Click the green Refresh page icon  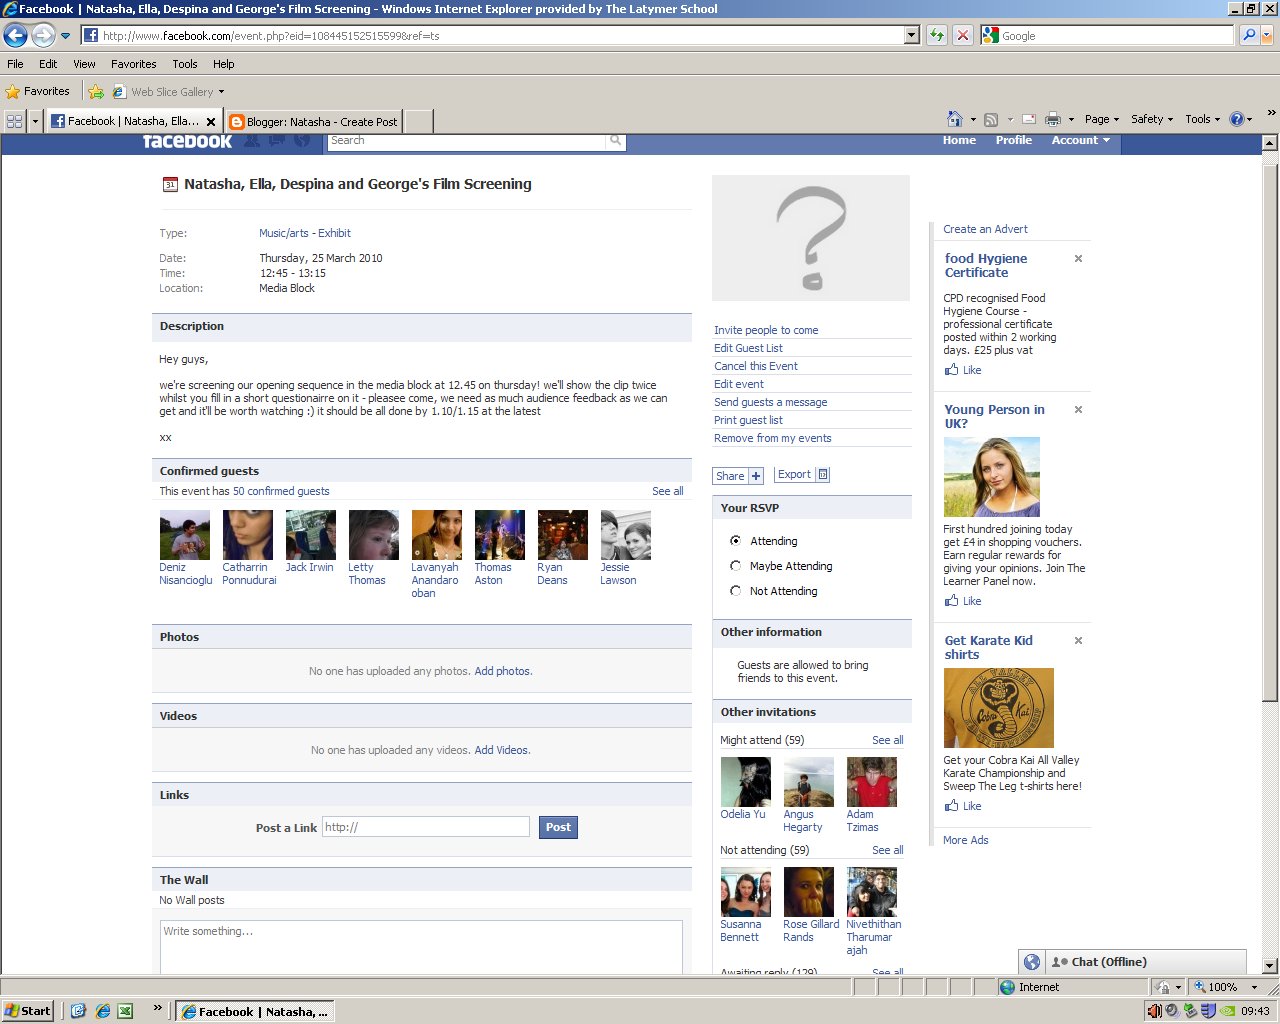pos(937,35)
